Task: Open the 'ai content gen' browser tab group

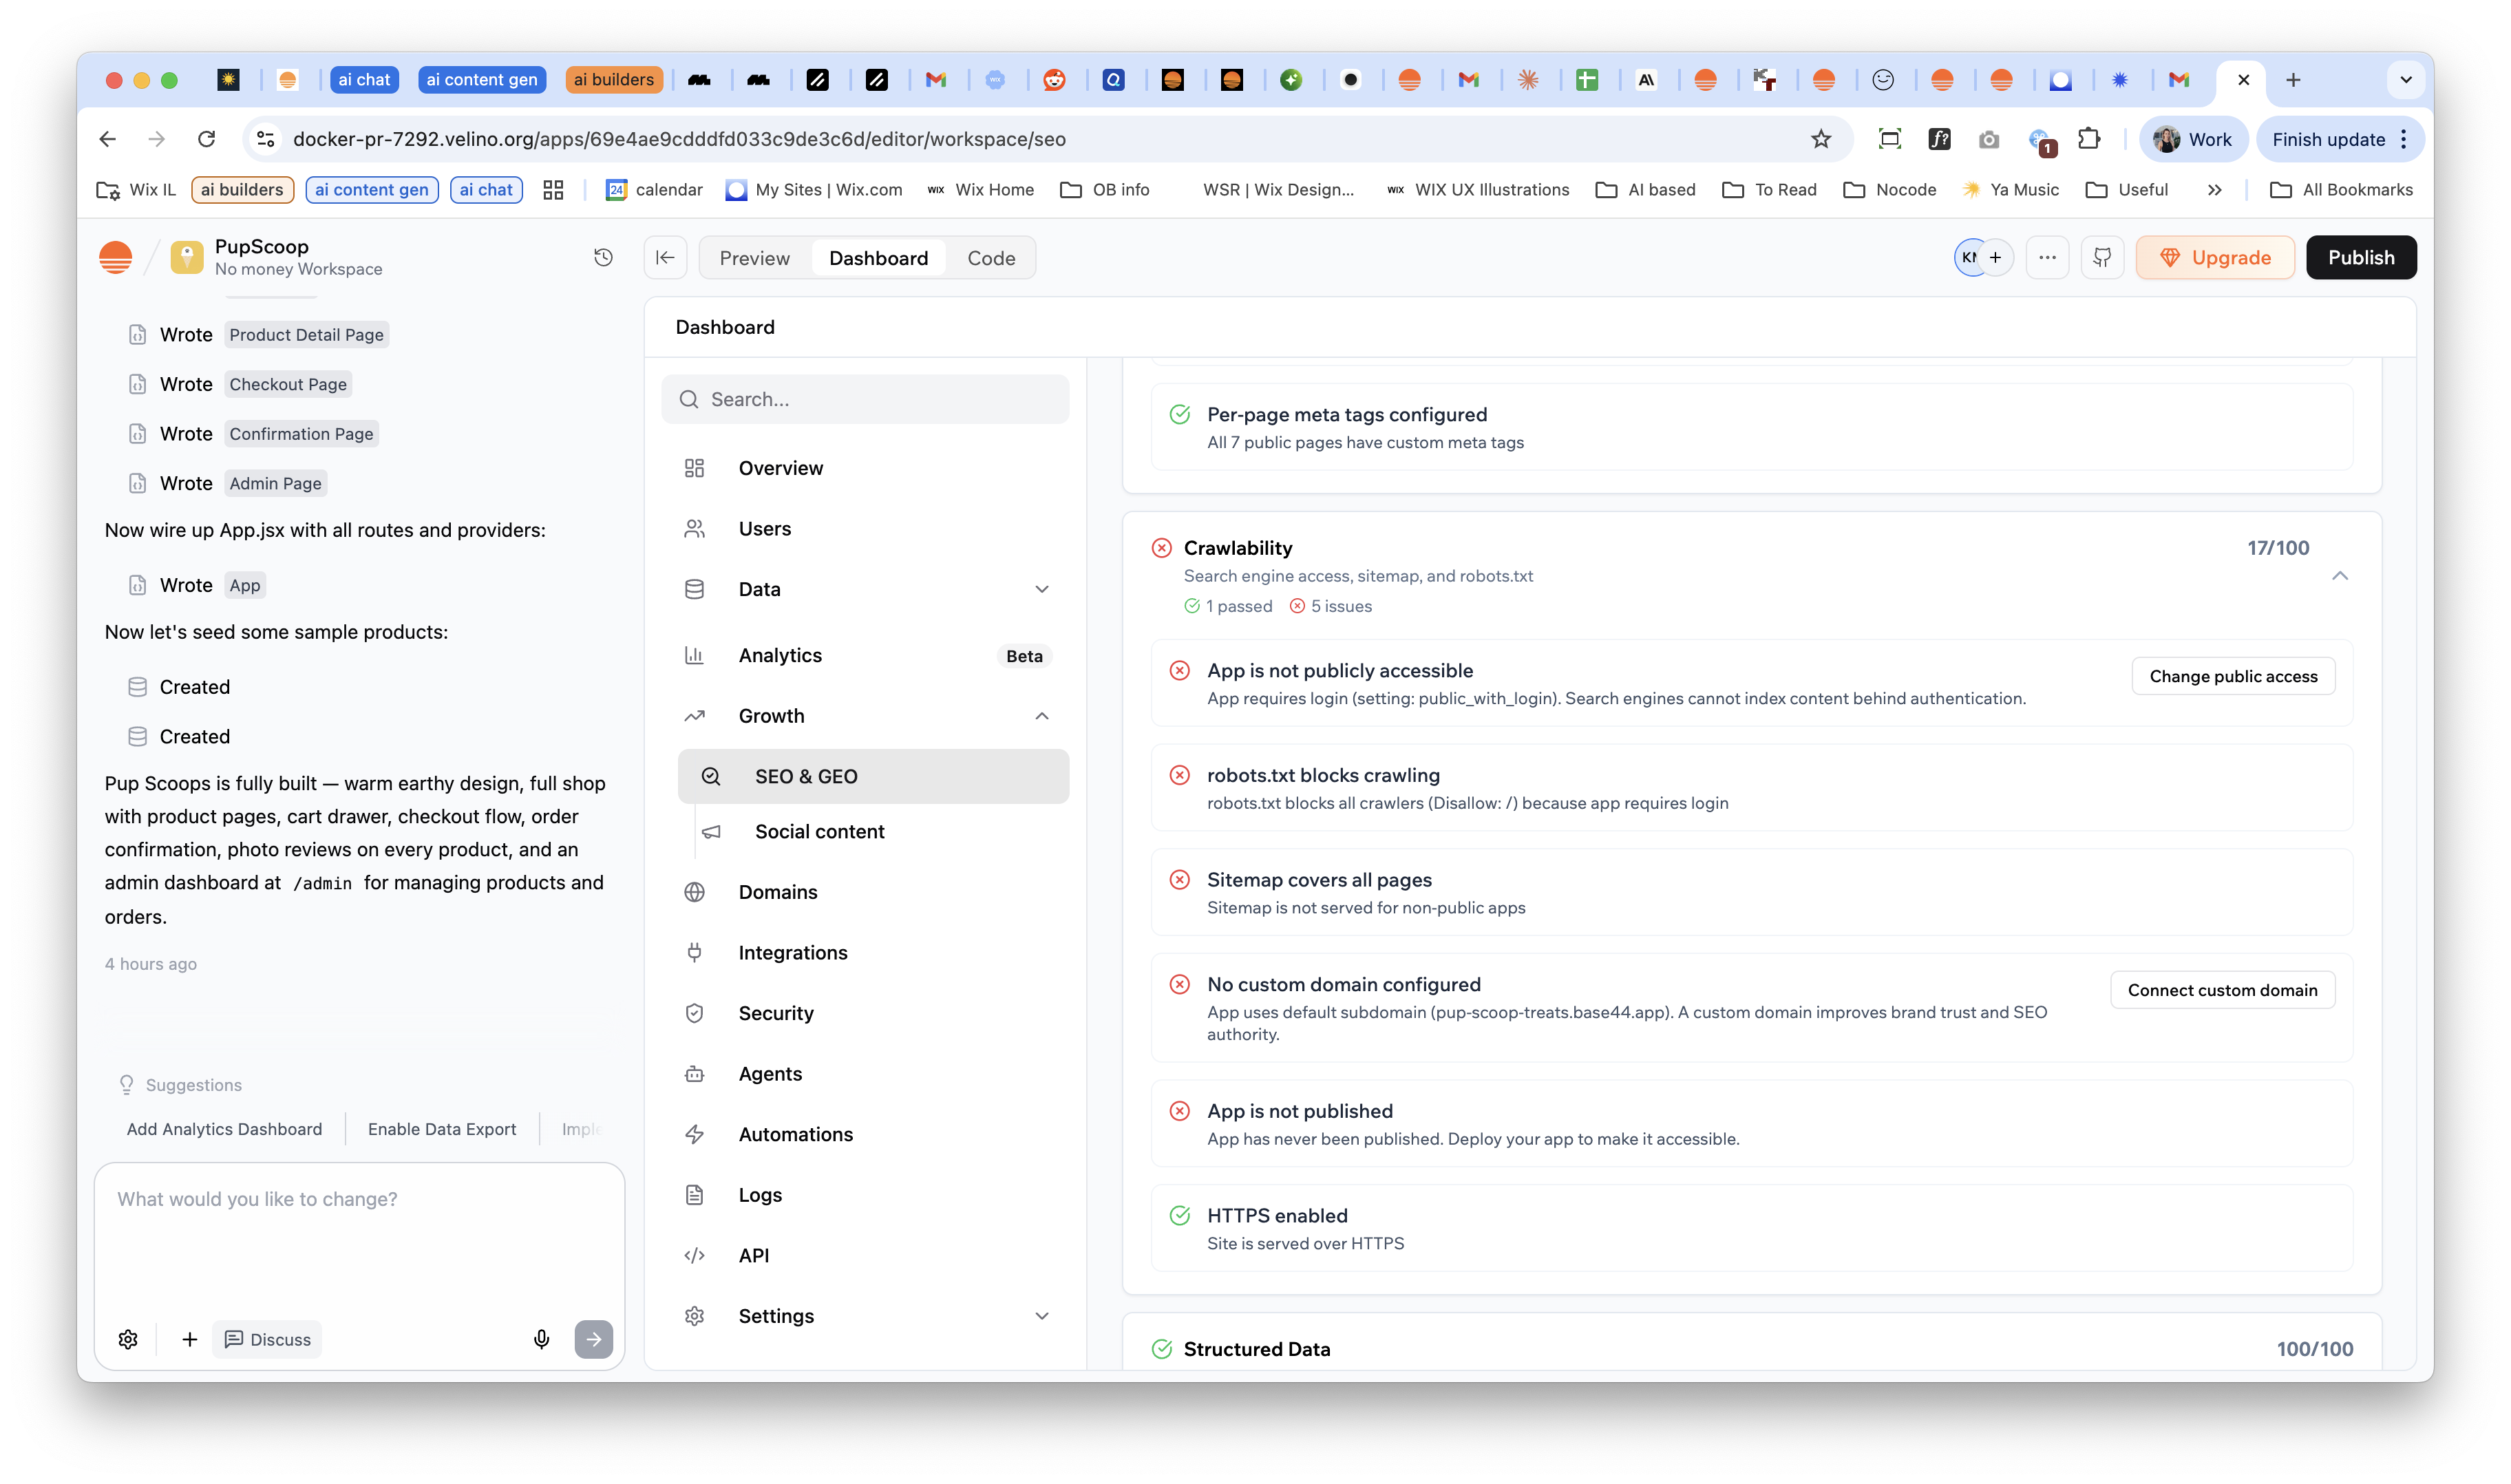Action: click(481, 80)
